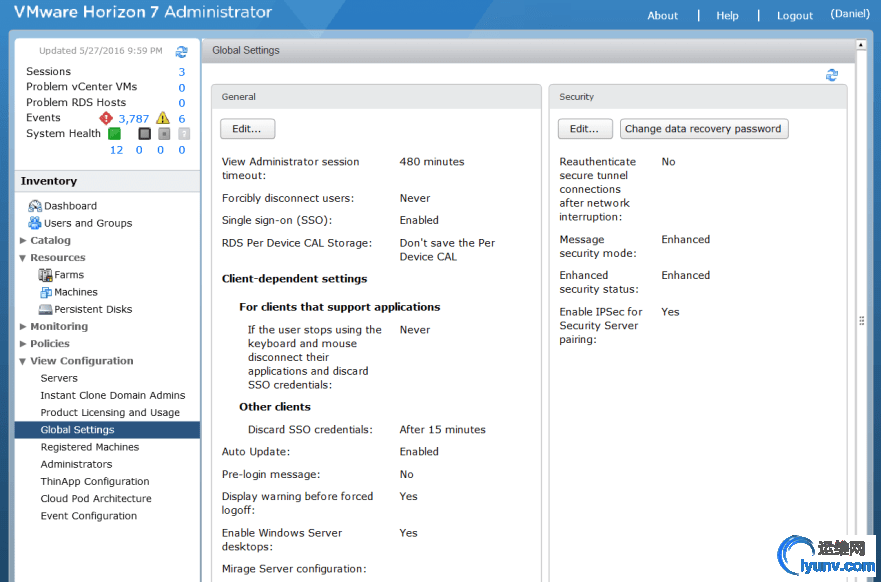Click the dark gray System Health indicator
The height and width of the screenshot is (582, 881).
tap(144, 134)
